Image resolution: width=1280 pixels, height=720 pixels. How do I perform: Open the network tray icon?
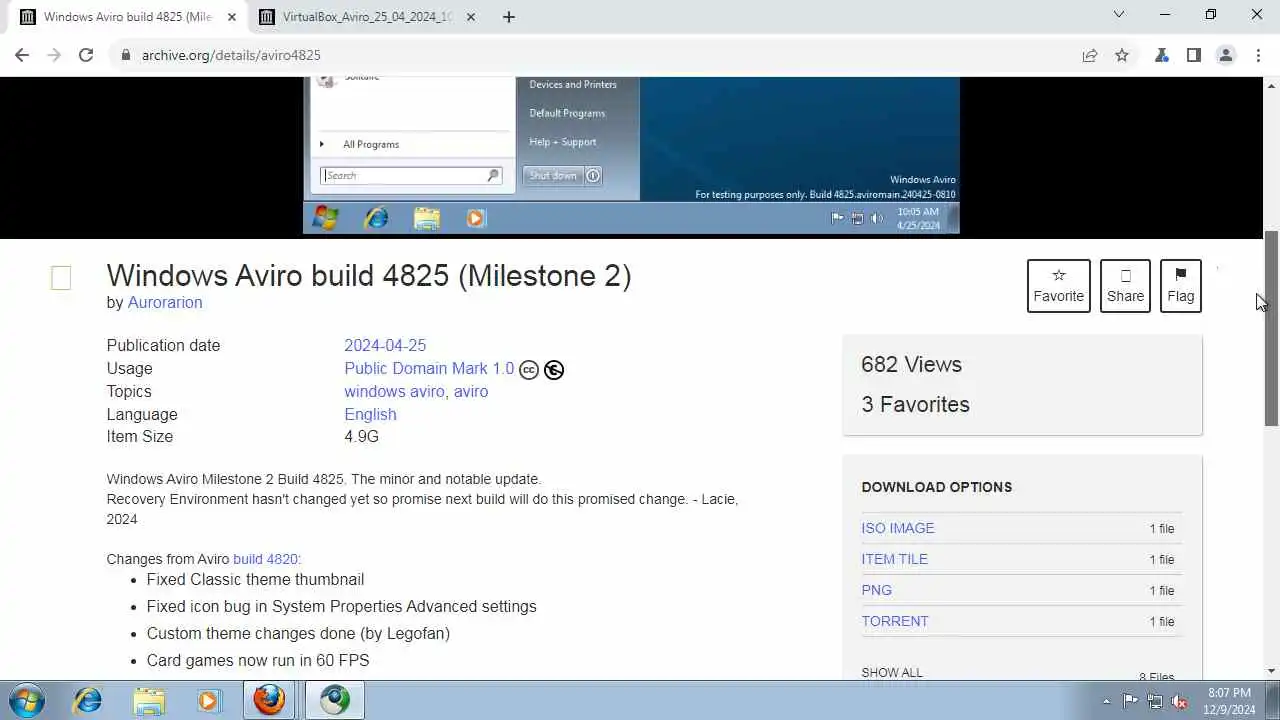point(1155,701)
